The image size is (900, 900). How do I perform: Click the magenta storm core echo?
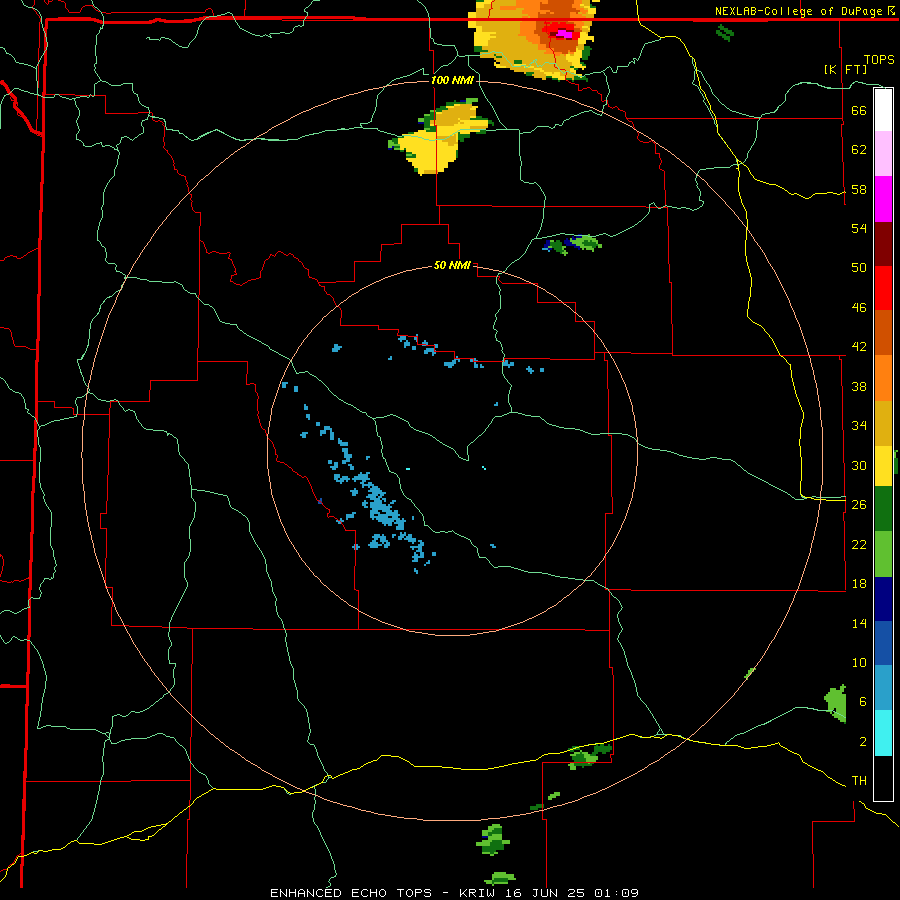[x=562, y=33]
